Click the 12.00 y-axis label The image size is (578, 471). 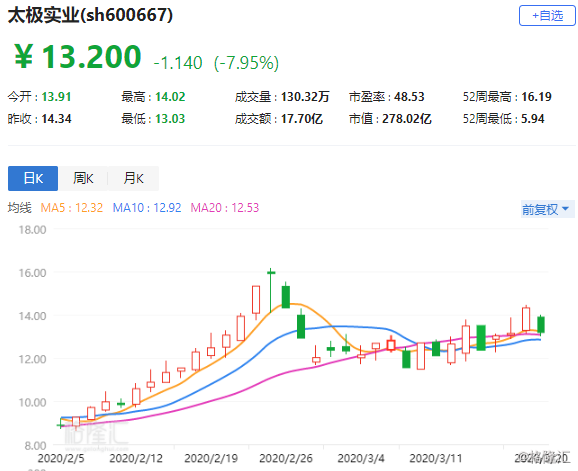32,359
